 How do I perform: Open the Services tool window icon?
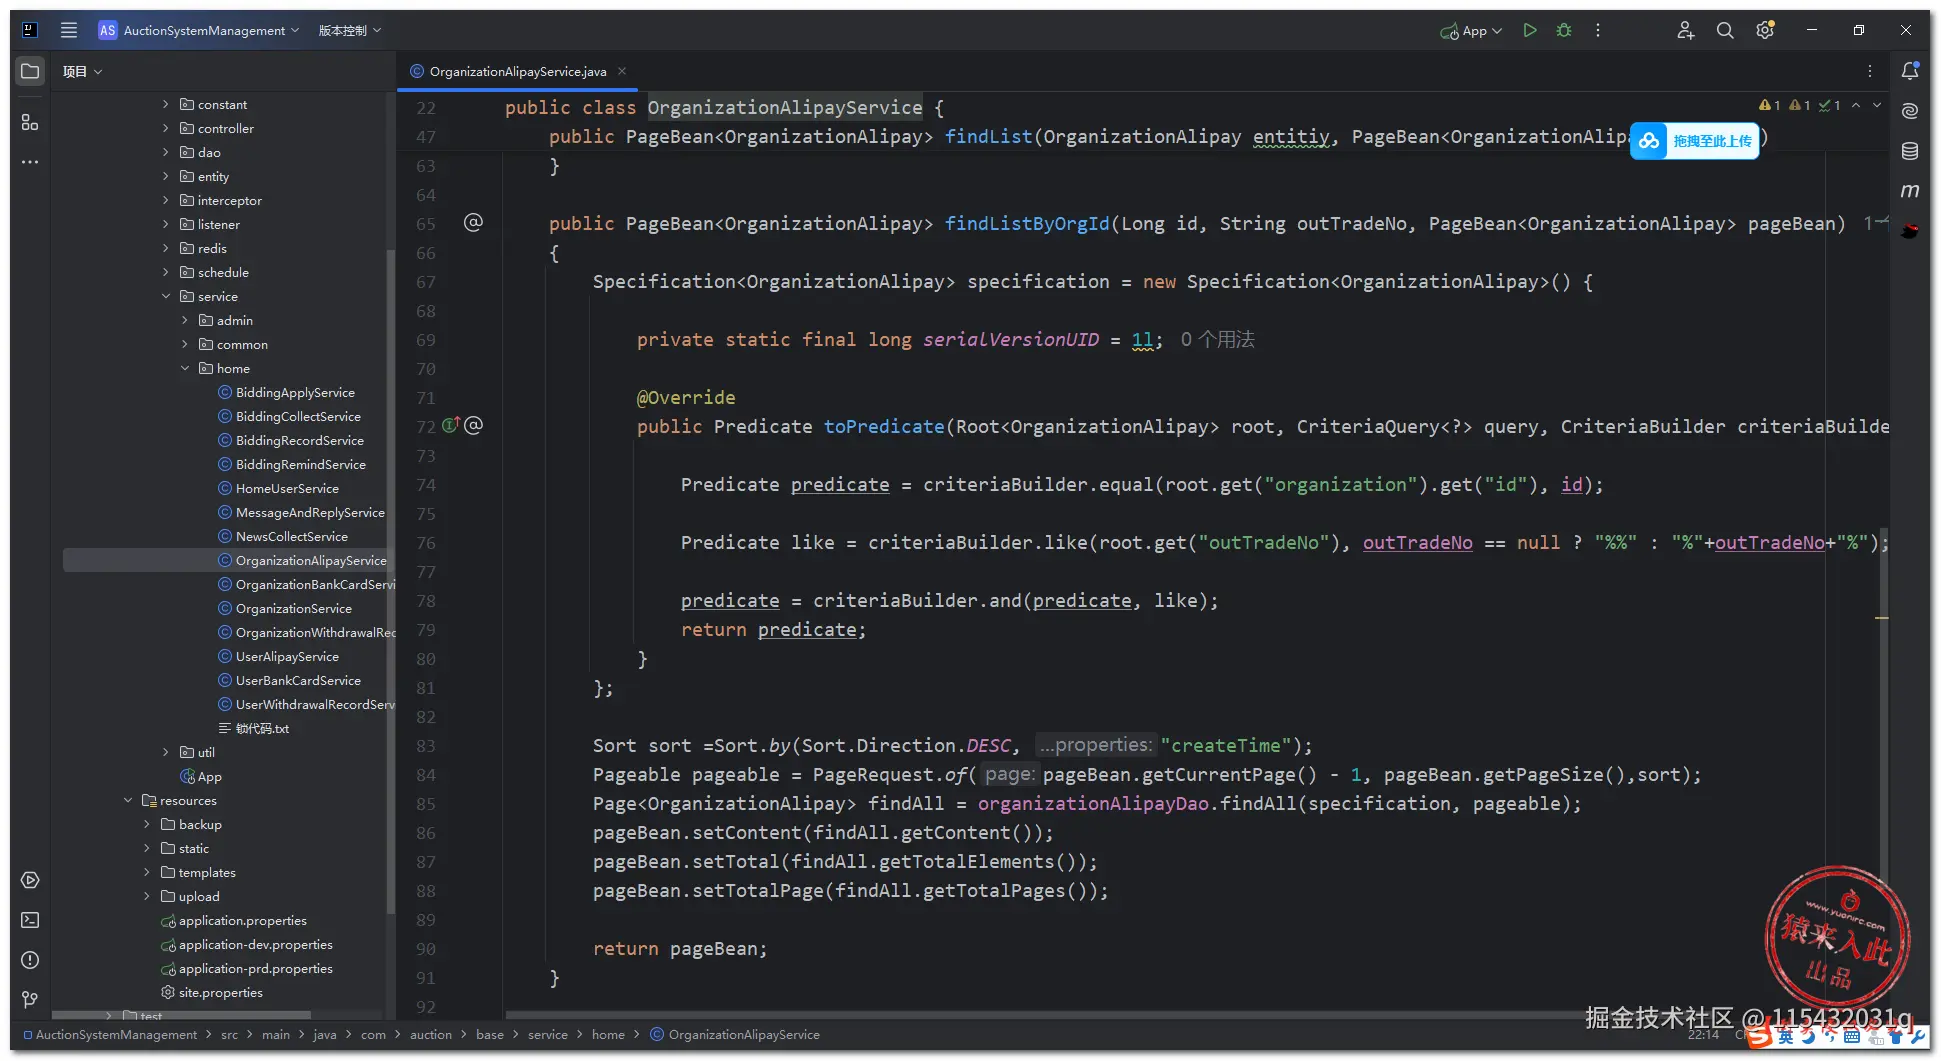tap(30, 880)
